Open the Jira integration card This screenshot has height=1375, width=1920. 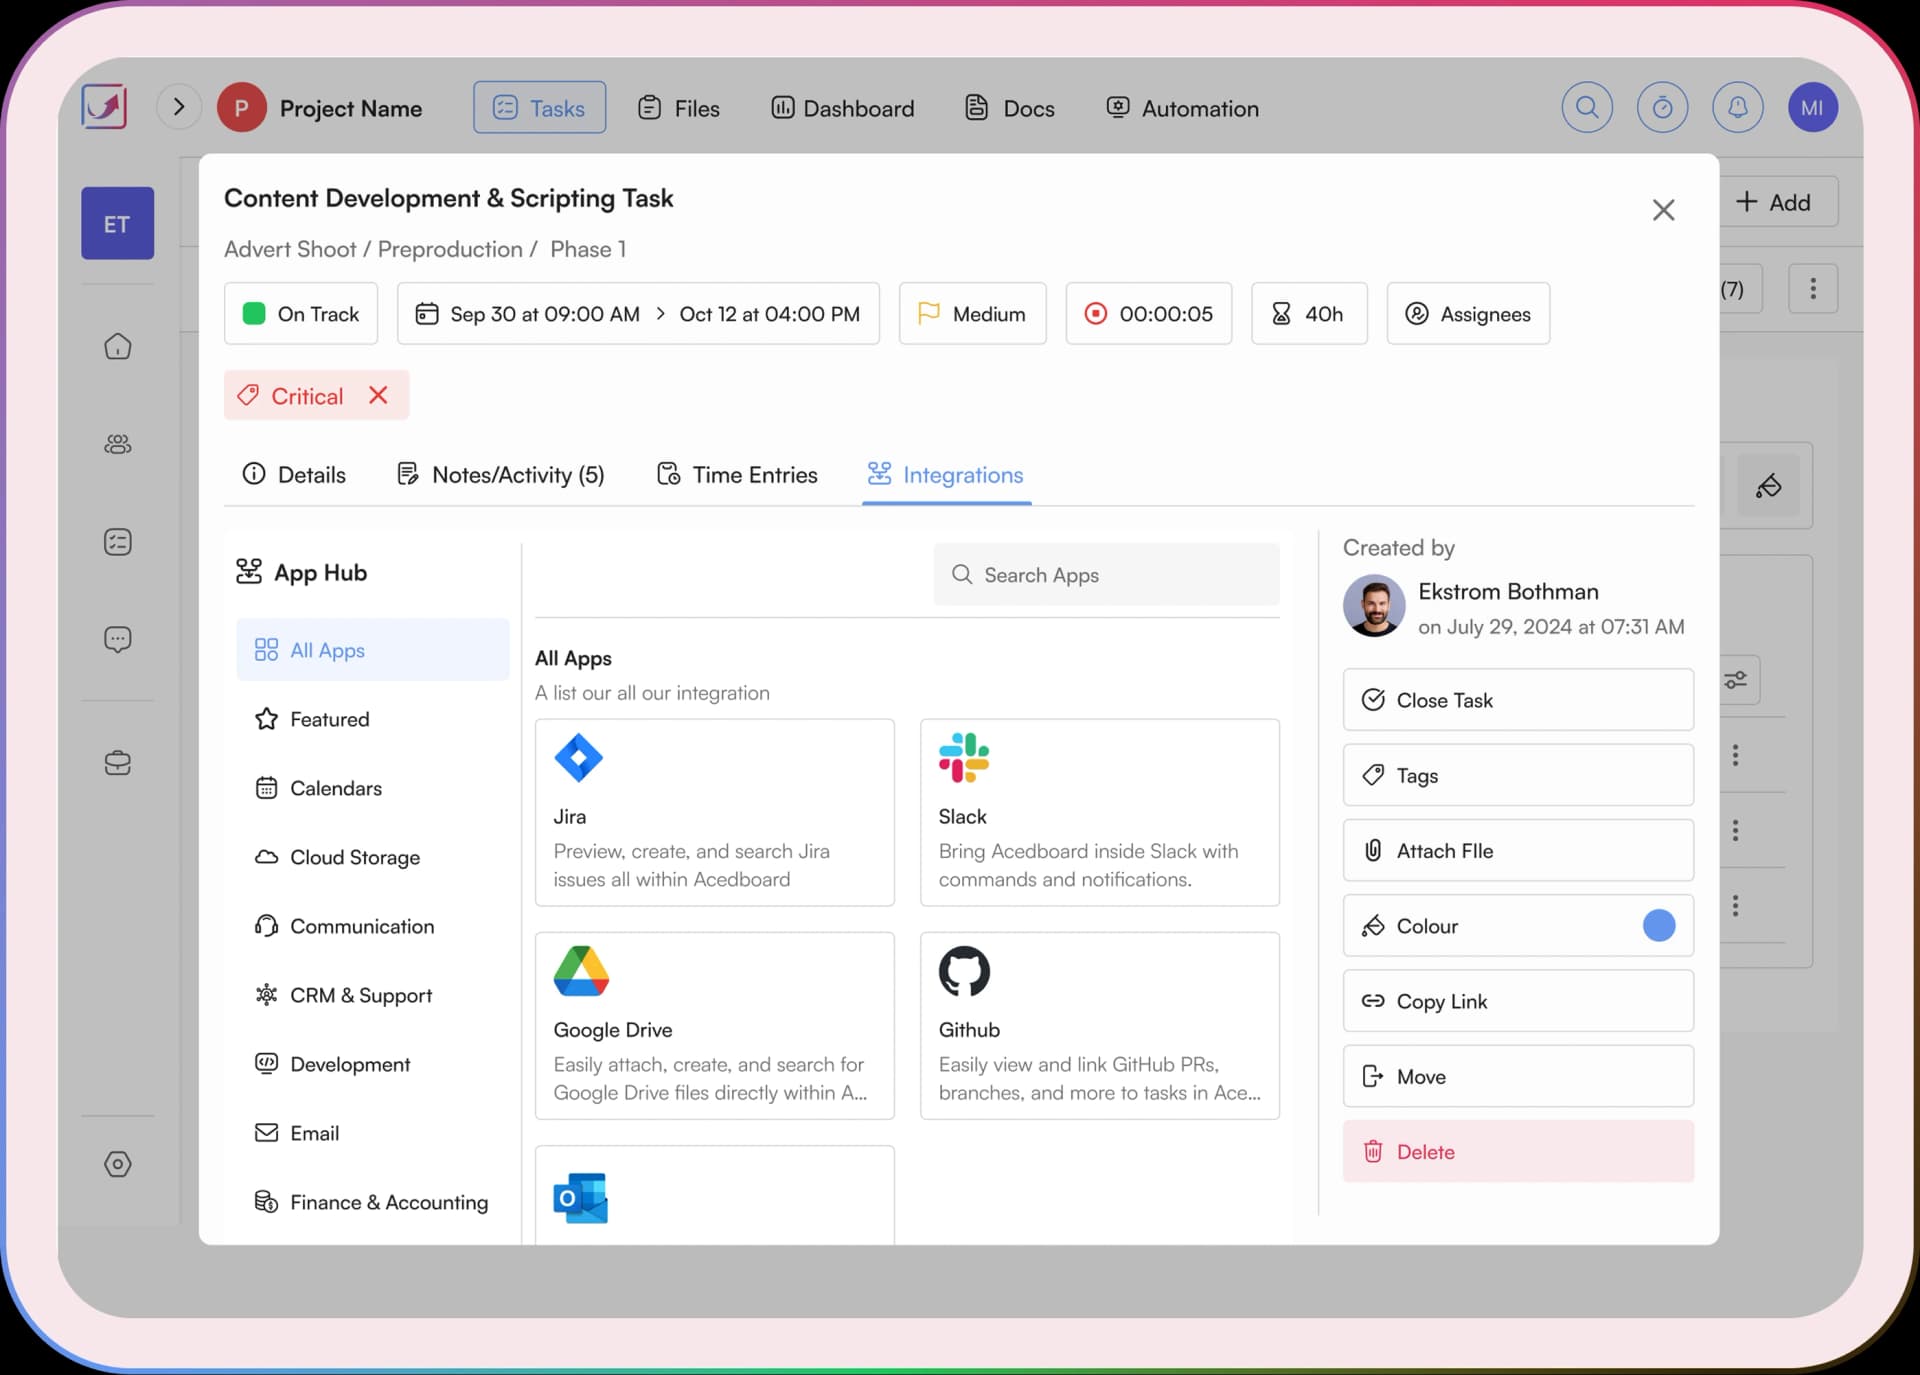click(x=714, y=812)
